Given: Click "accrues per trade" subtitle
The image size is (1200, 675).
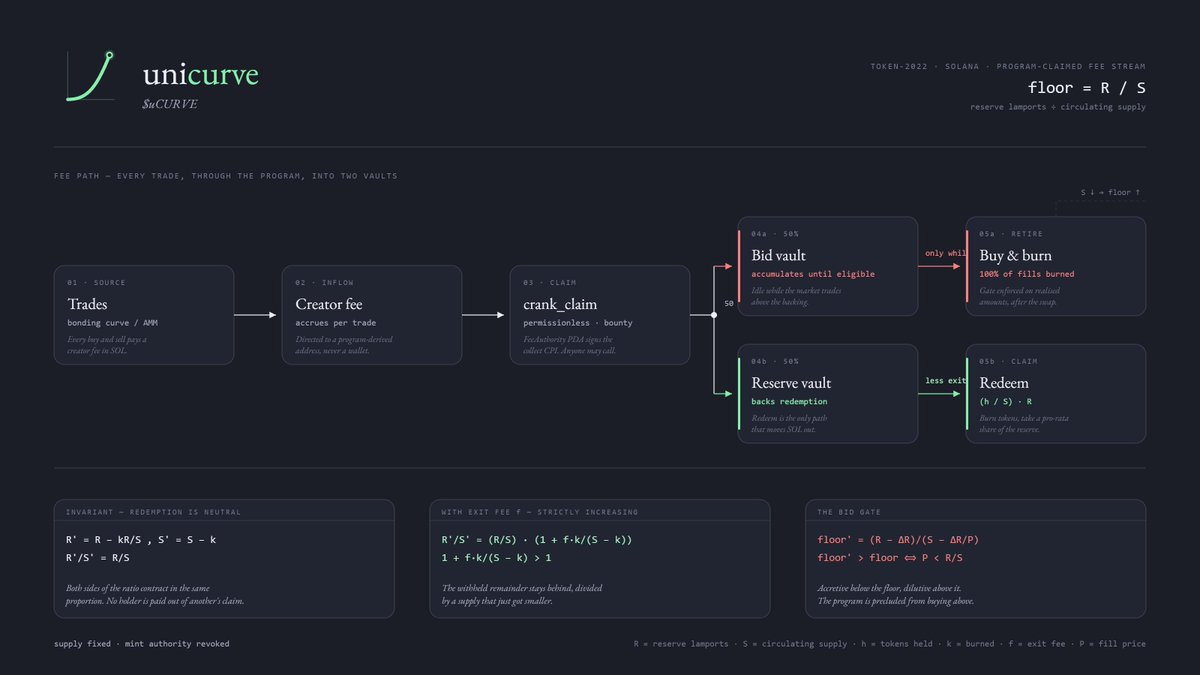Looking at the screenshot, I should pos(337,323).
